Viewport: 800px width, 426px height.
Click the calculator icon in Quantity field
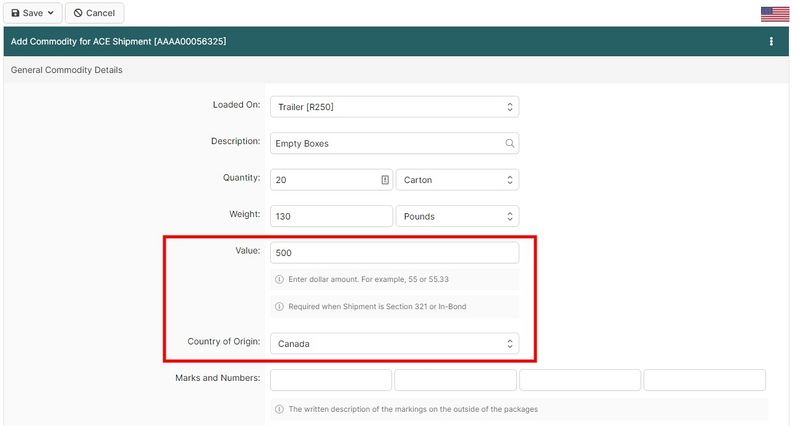[x=385, y=180]
